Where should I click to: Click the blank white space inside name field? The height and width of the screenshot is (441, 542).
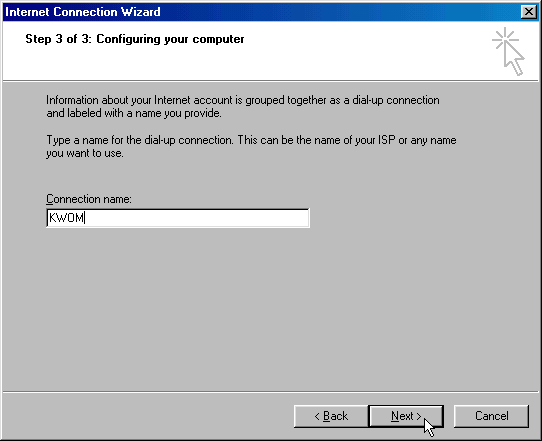click(197, 218)
